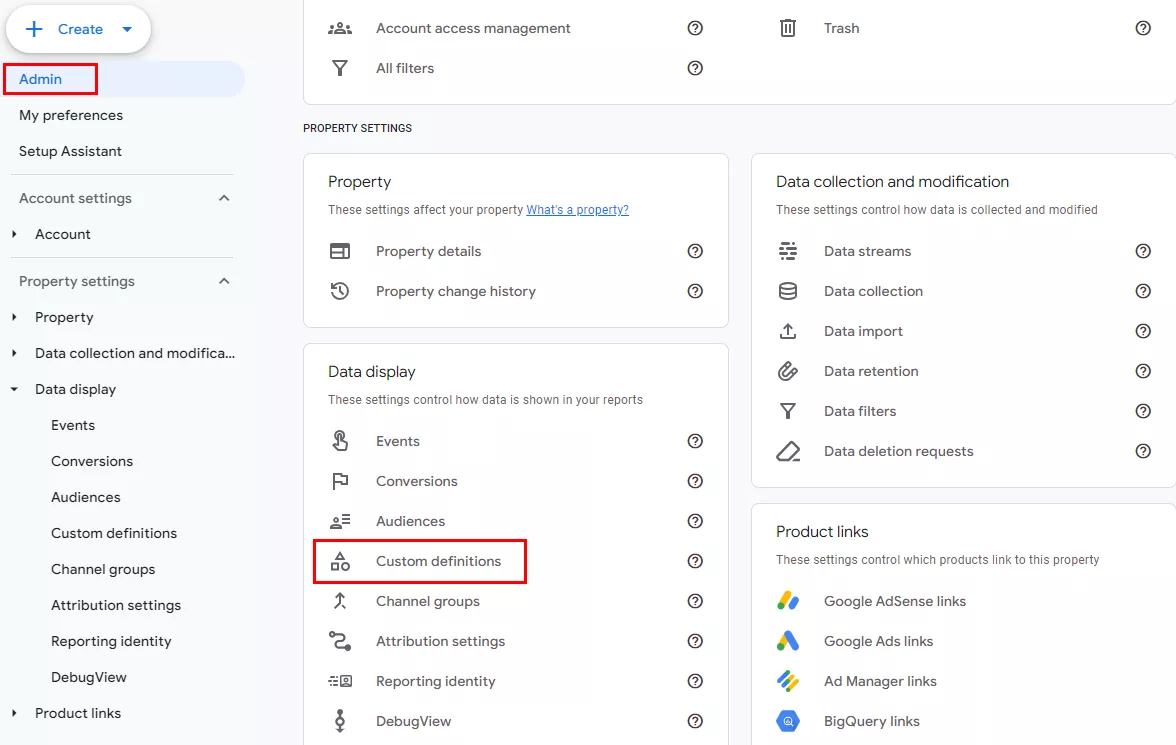Open Custom definitions in Data display card
Screen dimensions: 1176x745
click(x=438, y=561)
